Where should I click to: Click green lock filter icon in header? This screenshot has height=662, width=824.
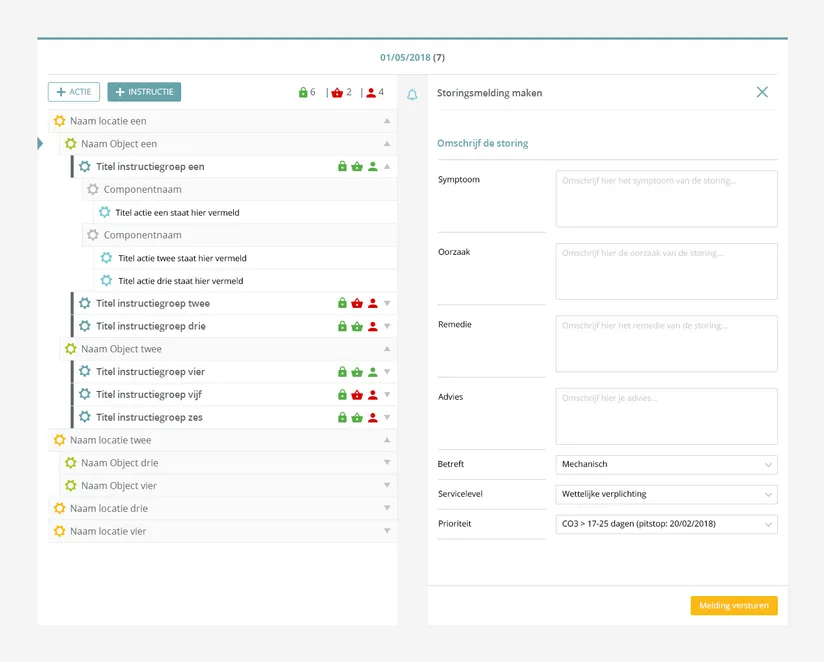coord(303,93)
